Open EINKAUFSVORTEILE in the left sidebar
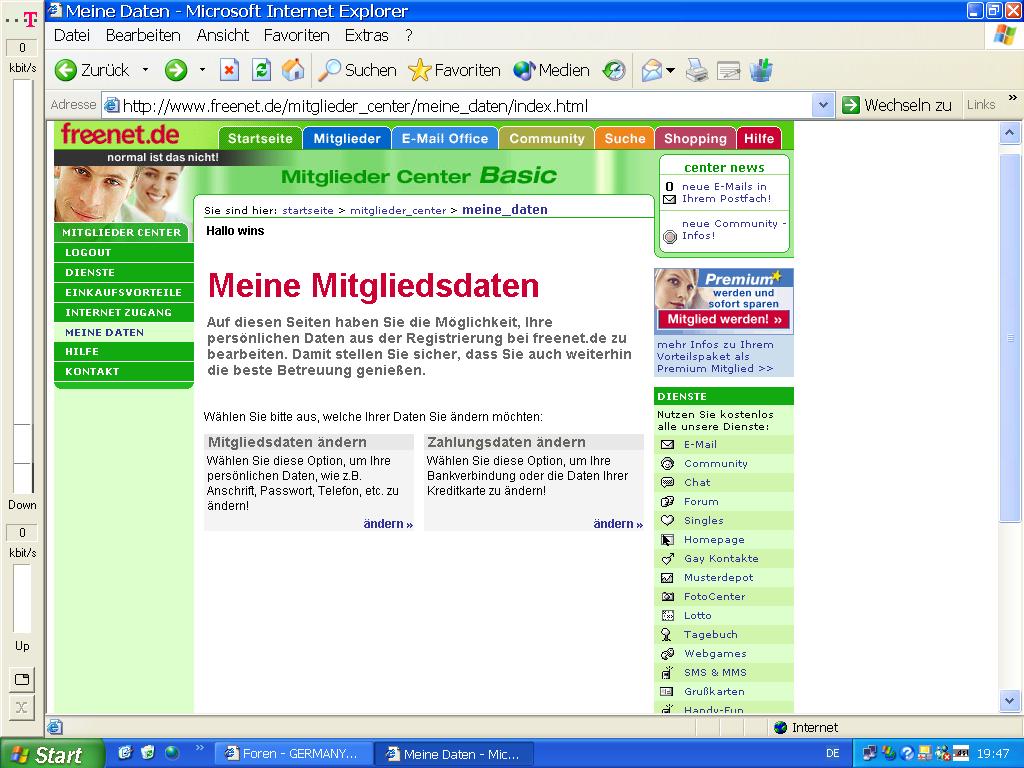The height and width of the screenshot is (768, 1024). 124,293
